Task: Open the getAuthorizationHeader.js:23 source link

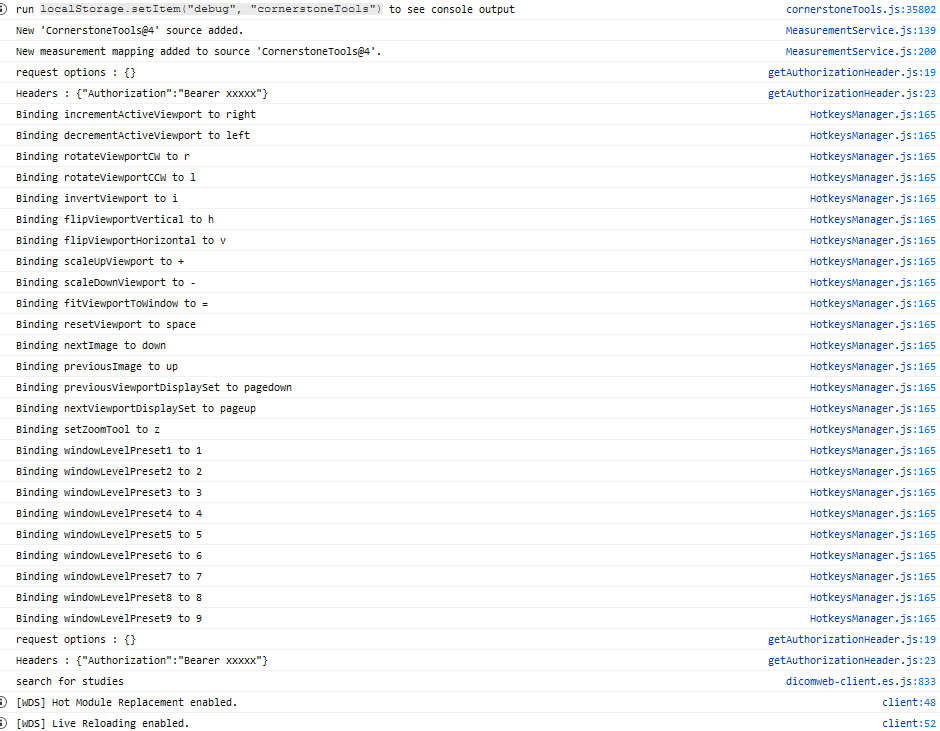Action: pyautogui.click(x=851, y=93)
